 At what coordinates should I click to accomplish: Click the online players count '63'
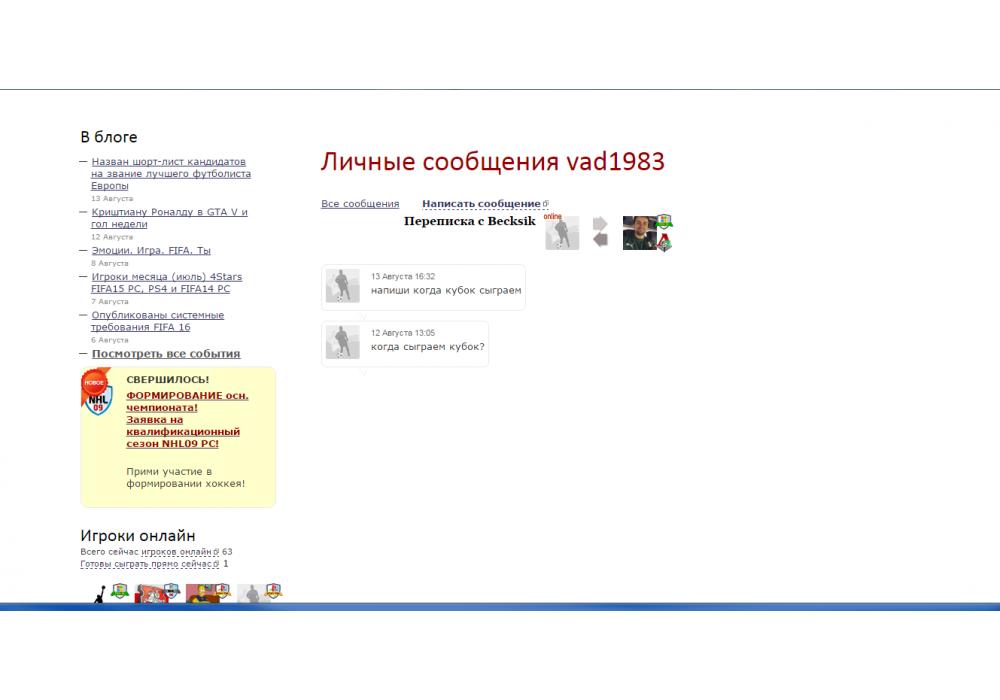click(227, 552)
